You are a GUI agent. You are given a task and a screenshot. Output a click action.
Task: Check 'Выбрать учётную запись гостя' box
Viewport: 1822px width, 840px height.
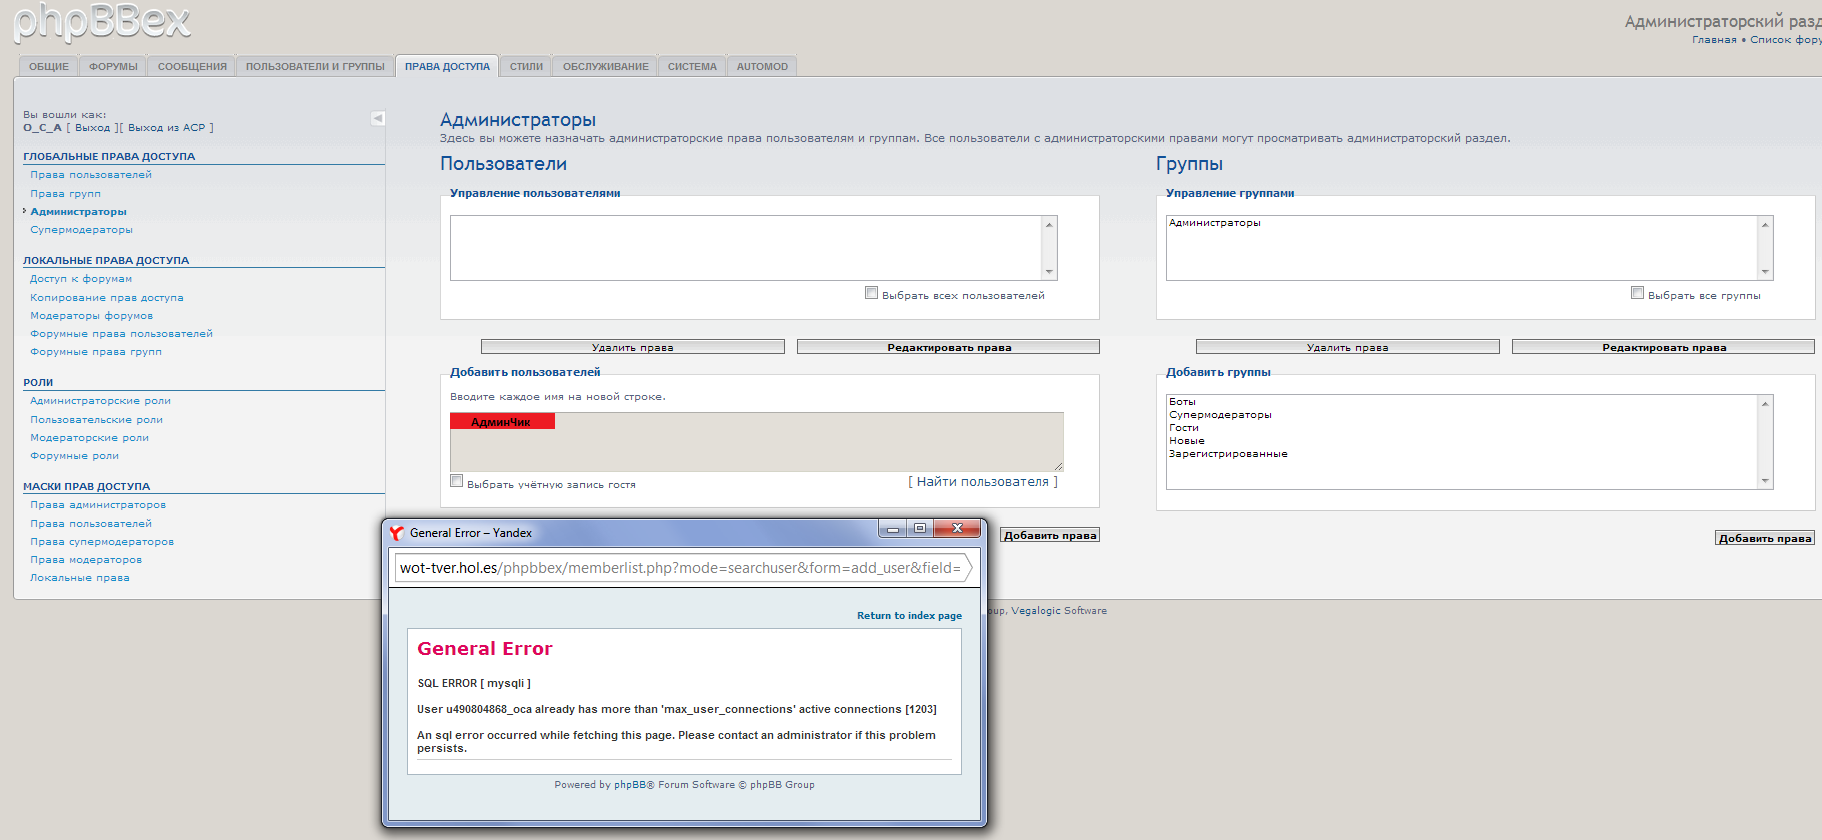coord(457,481)
